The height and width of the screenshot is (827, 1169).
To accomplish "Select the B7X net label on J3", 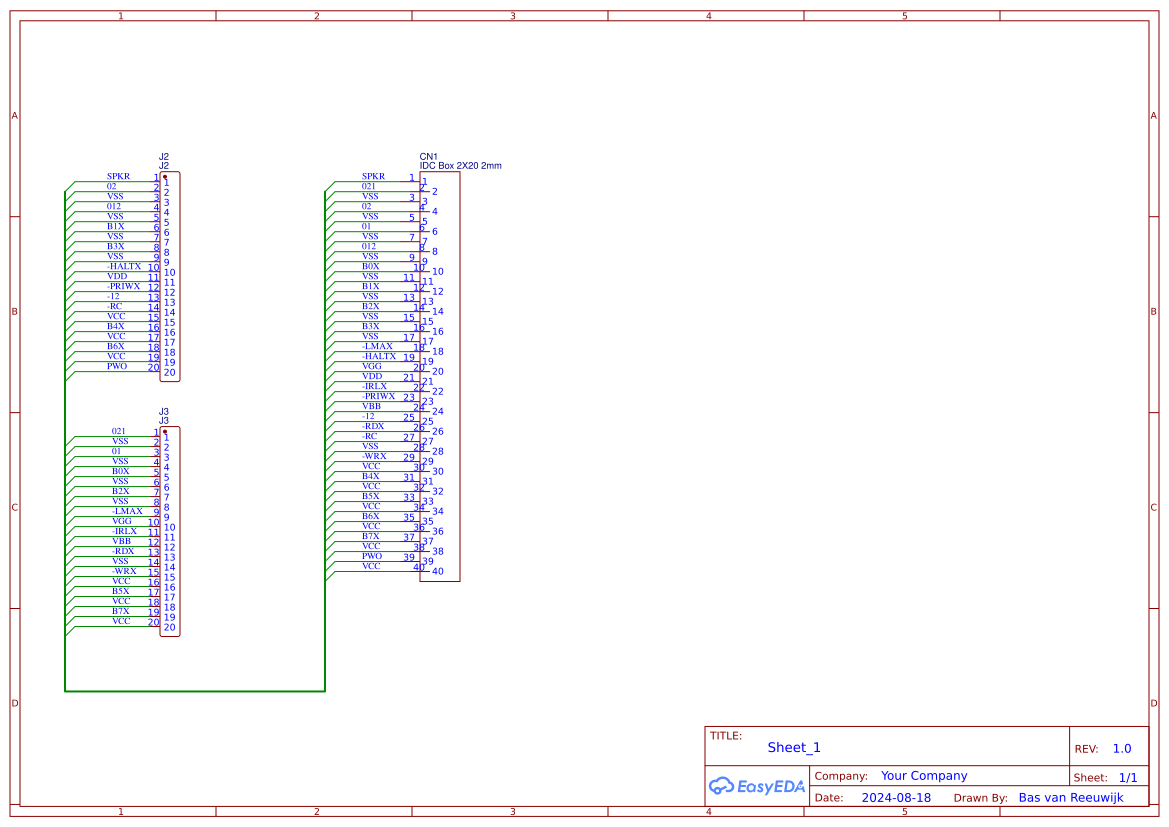I will pos(121,611).
